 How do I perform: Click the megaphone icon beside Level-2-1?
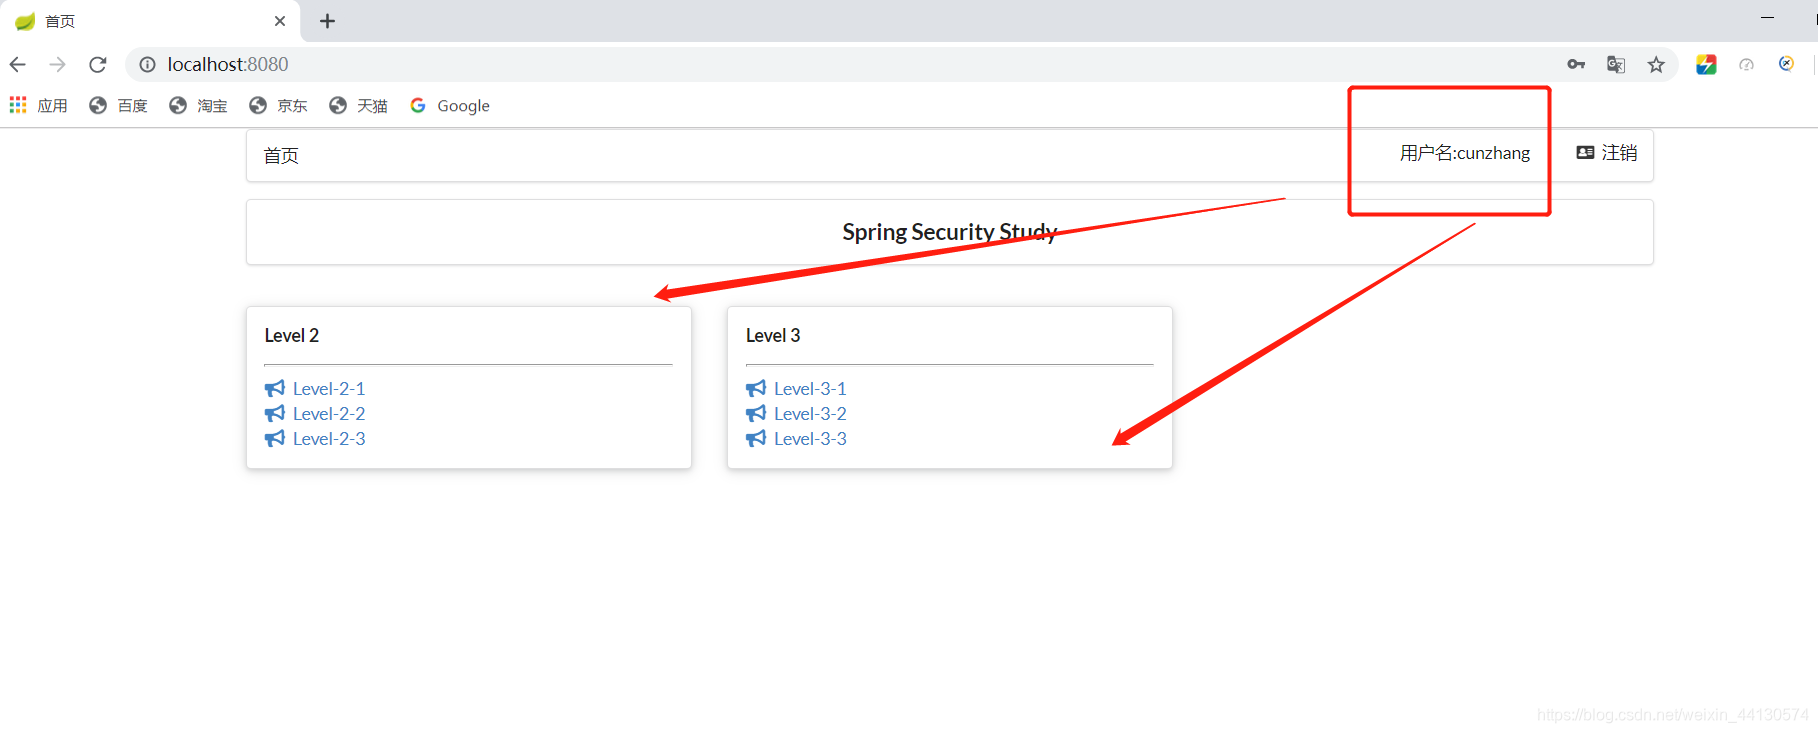click(275, 388)
